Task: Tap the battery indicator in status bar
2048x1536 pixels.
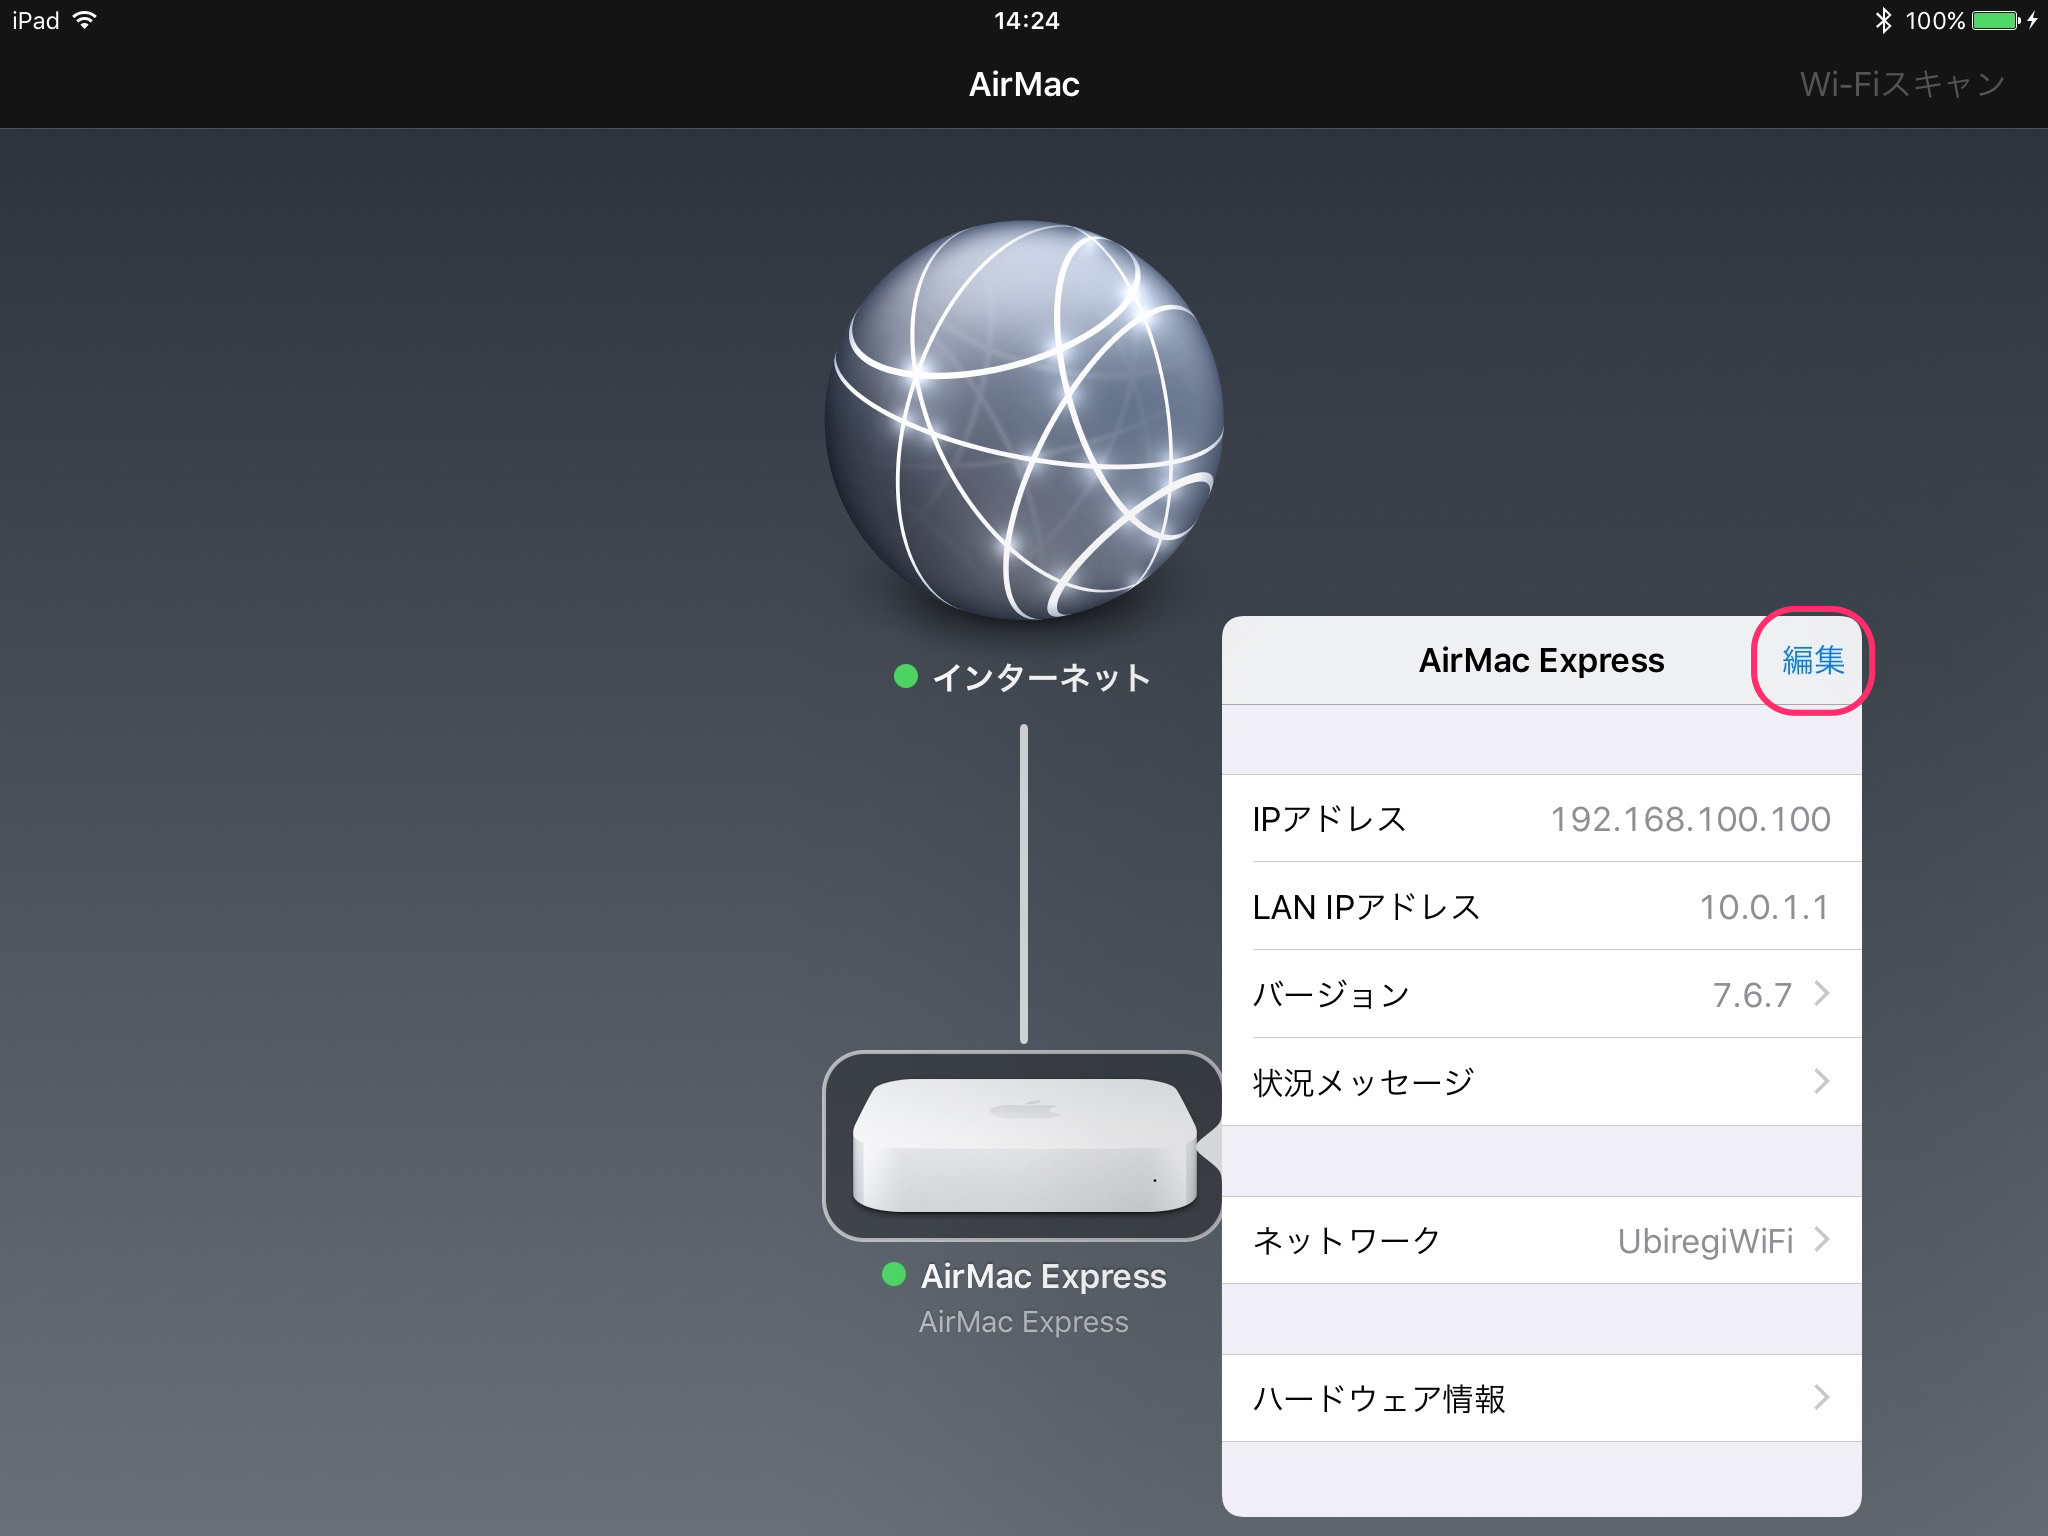Action: [x=1996, y=20]
